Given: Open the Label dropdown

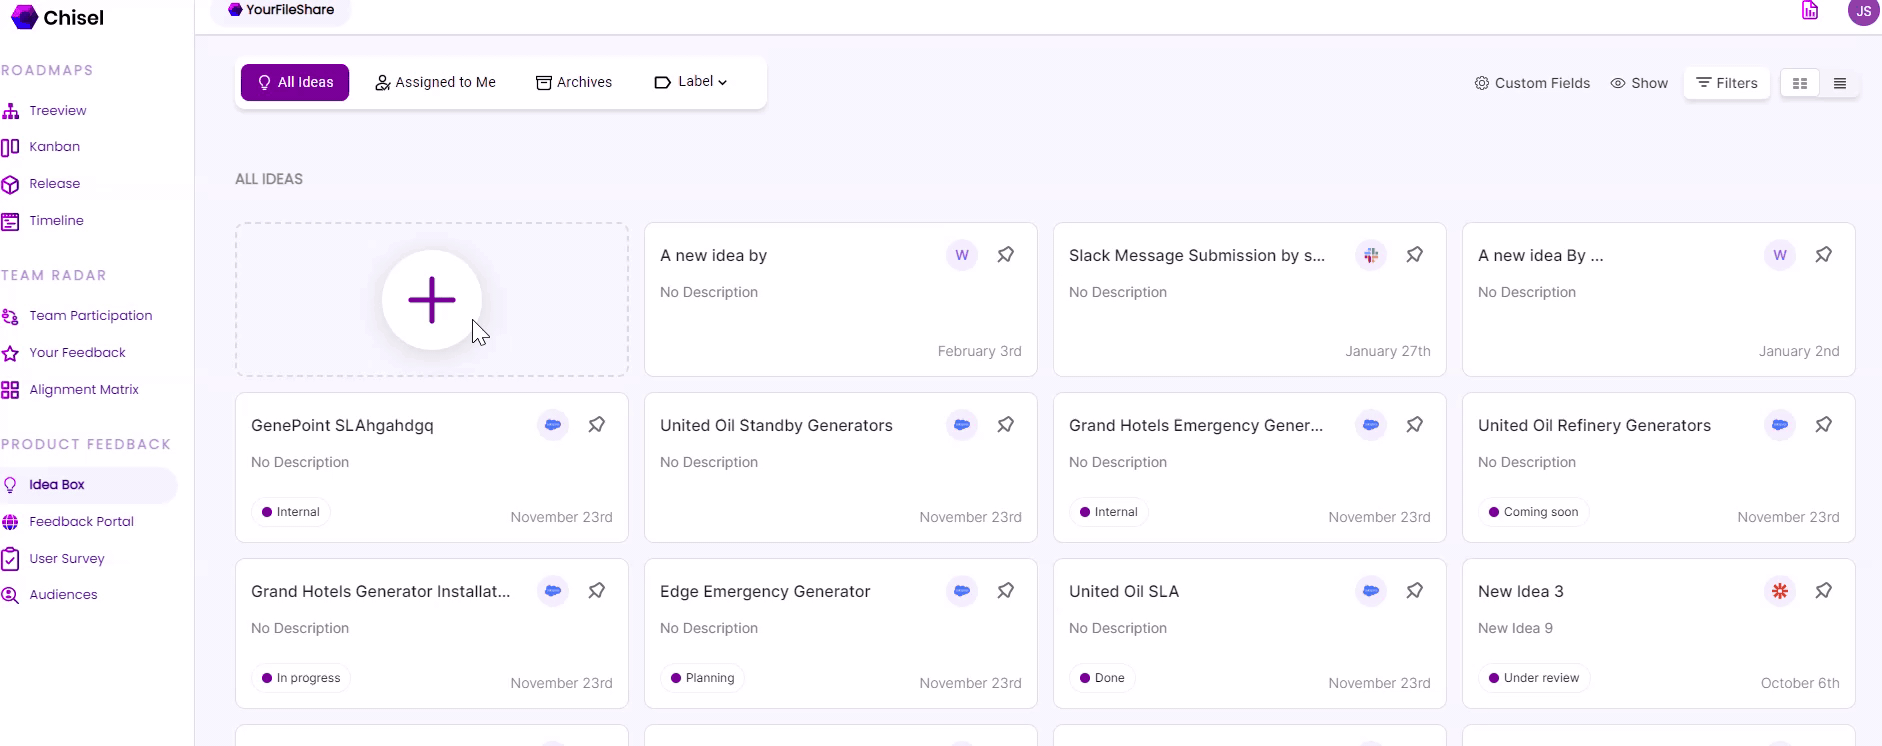Looking at the screenshot, I should pos(691,82).
